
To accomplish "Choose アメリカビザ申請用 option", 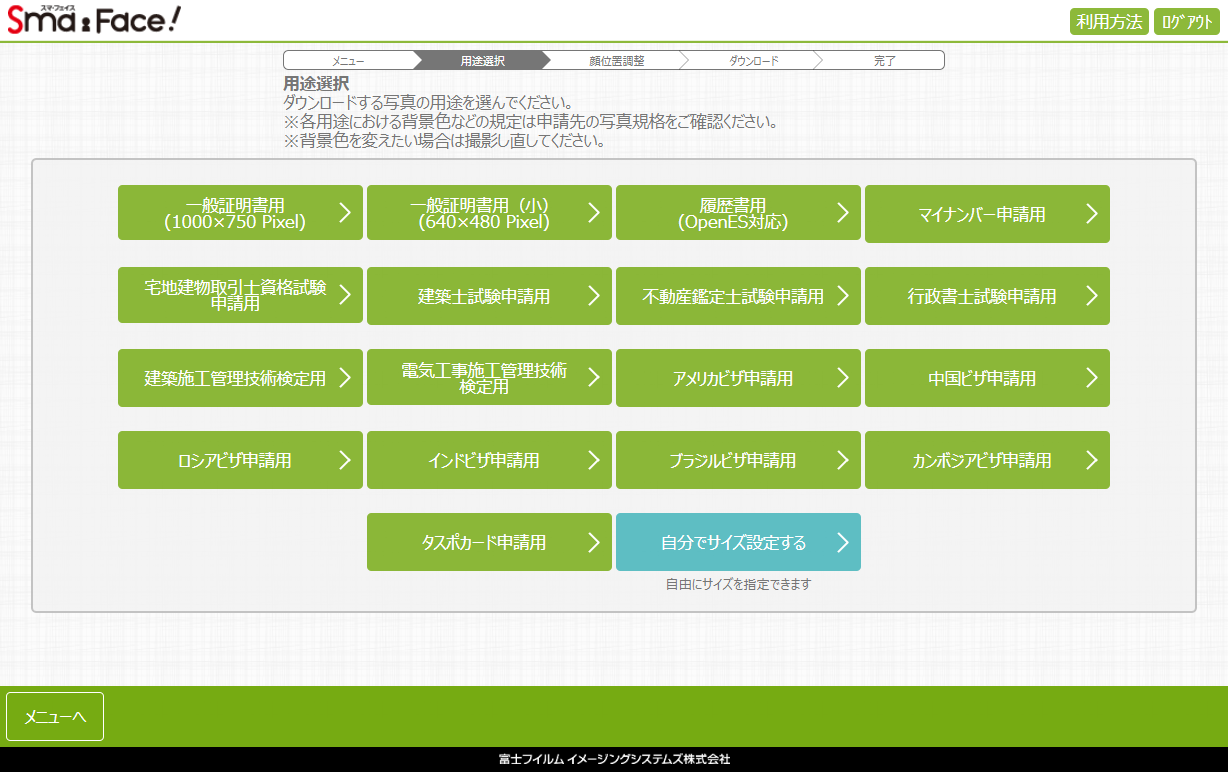I will pyautogui.click(x=732, y=378).
